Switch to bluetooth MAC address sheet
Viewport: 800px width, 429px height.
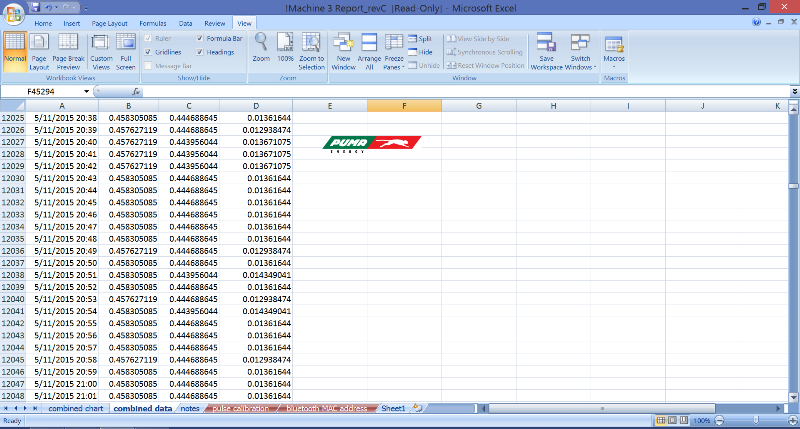click(x=327, y=408)
